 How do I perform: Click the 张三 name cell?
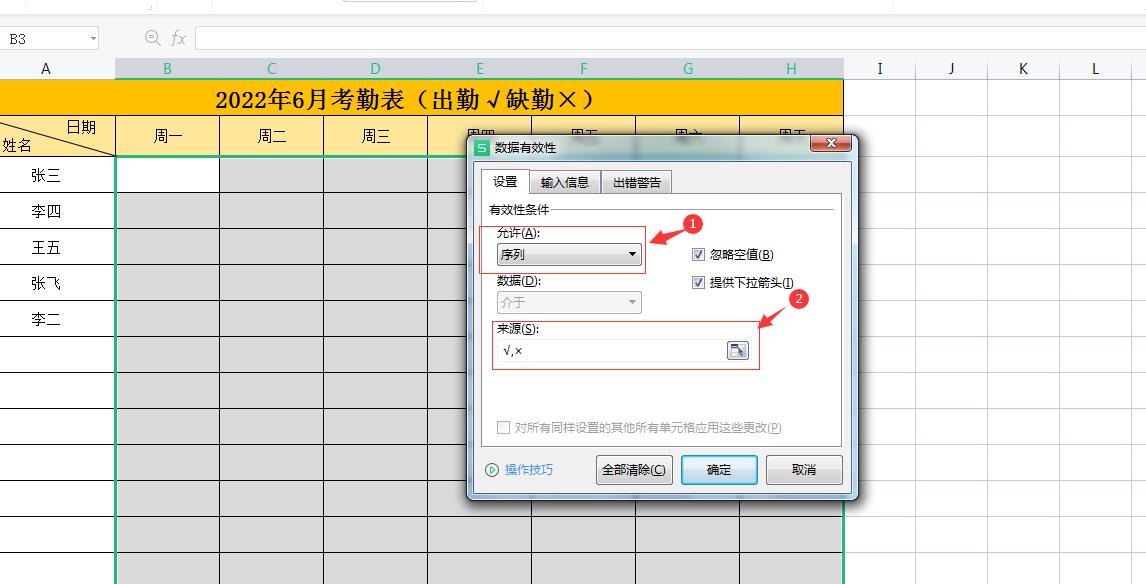tap(57, 175)
